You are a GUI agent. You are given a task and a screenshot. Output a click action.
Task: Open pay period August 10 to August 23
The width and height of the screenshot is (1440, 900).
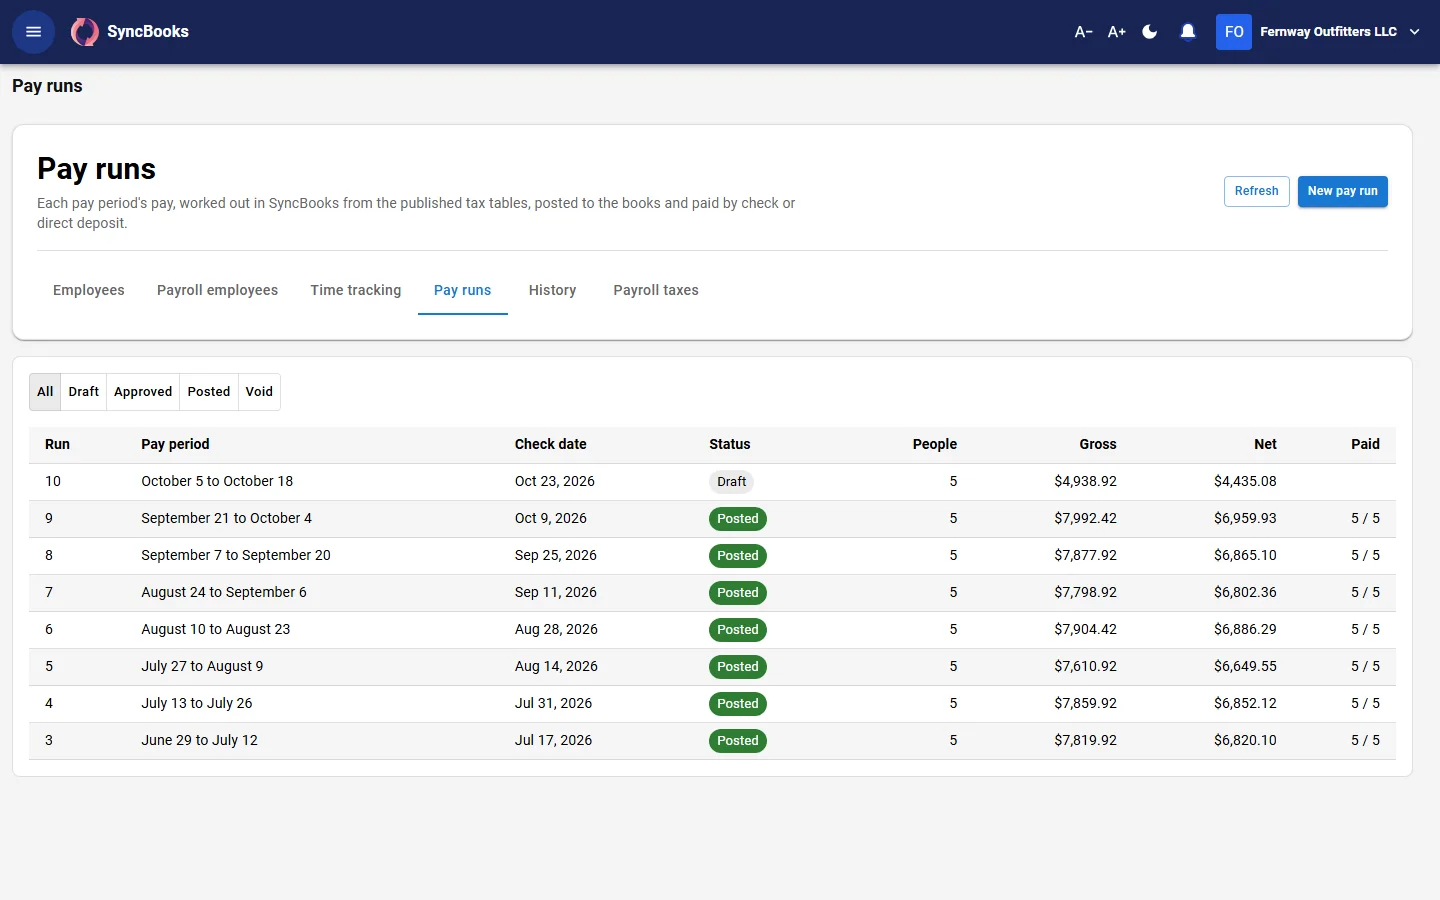(216, 629)
